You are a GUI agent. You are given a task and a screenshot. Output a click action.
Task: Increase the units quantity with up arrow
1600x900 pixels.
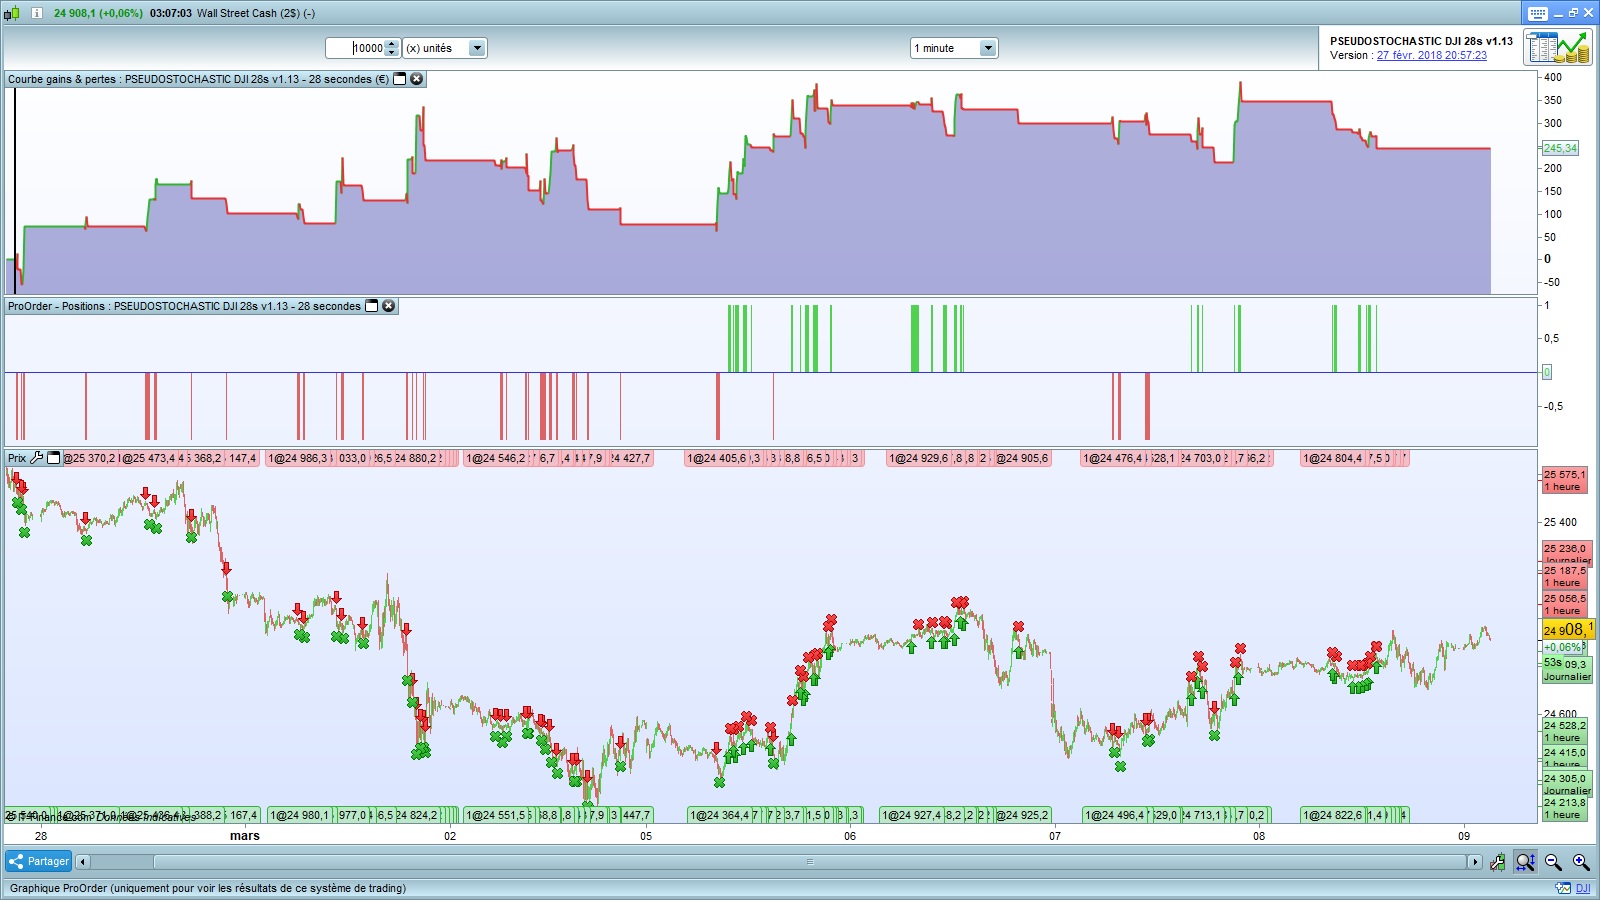tap(392, 44)
